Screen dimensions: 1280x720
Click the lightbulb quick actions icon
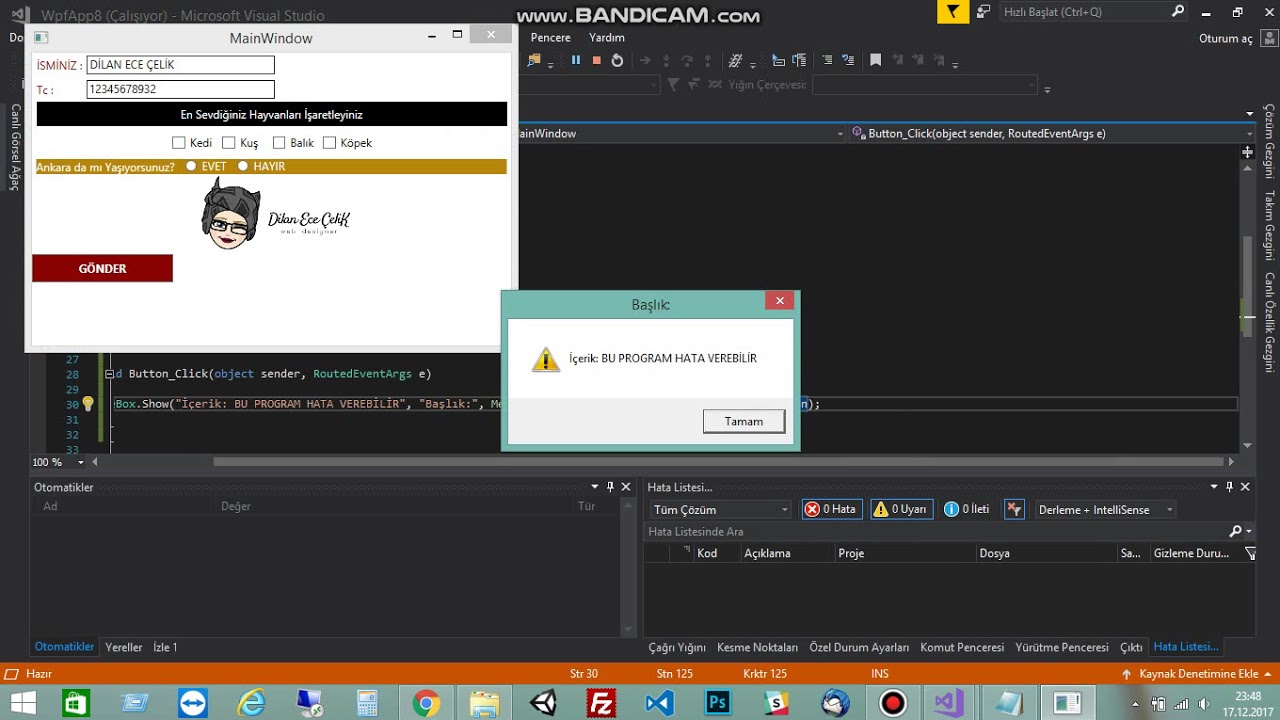click(87, 404)
